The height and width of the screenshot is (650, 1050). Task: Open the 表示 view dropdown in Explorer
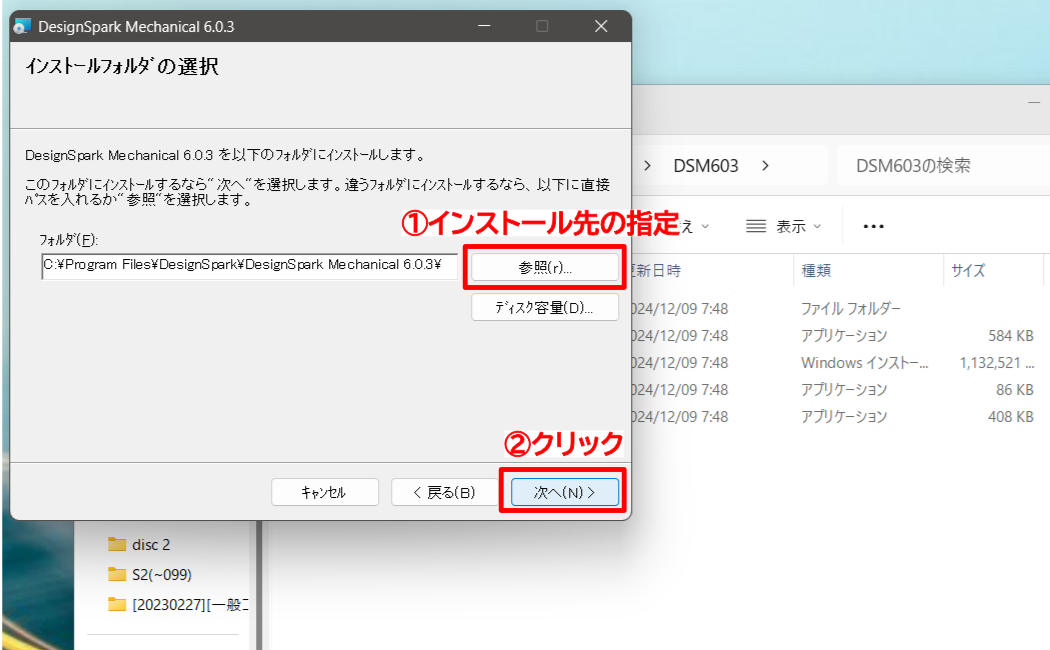click(783, 226)
